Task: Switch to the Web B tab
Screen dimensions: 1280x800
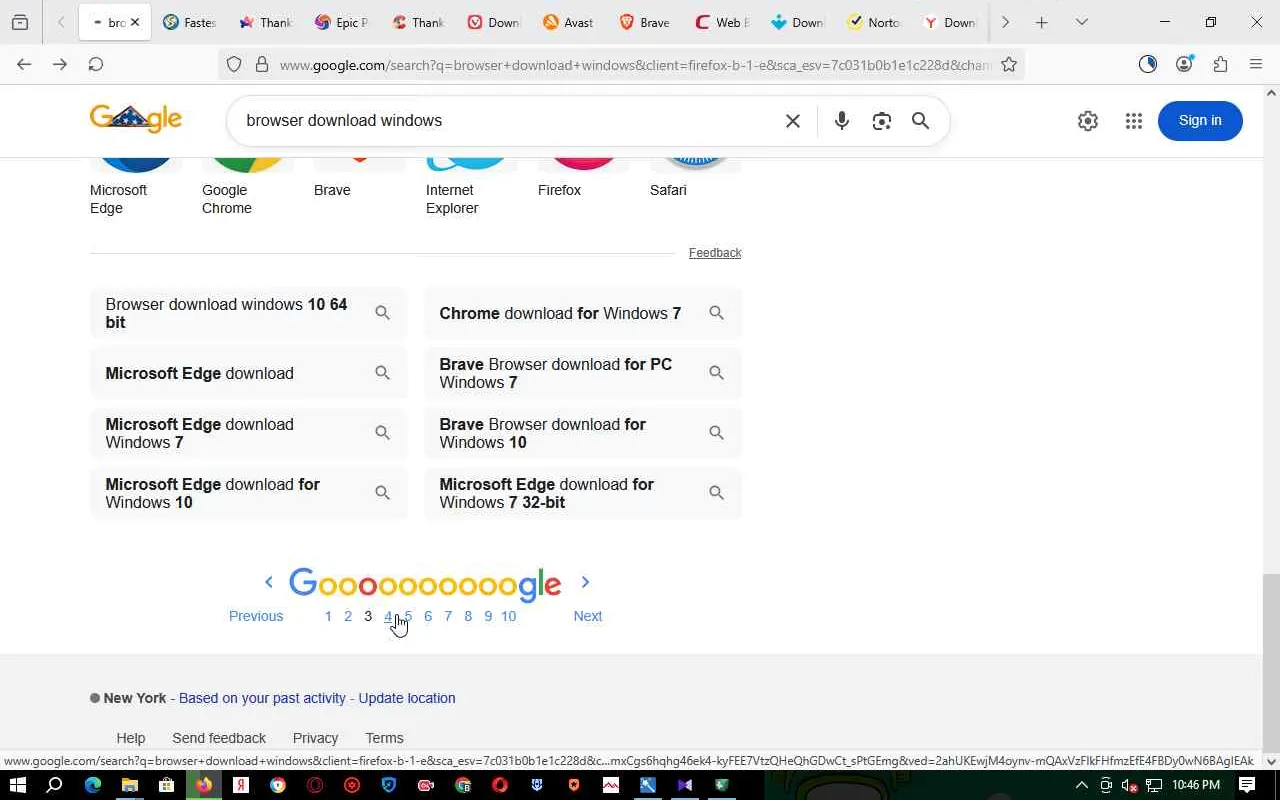Action: [723, 22]
